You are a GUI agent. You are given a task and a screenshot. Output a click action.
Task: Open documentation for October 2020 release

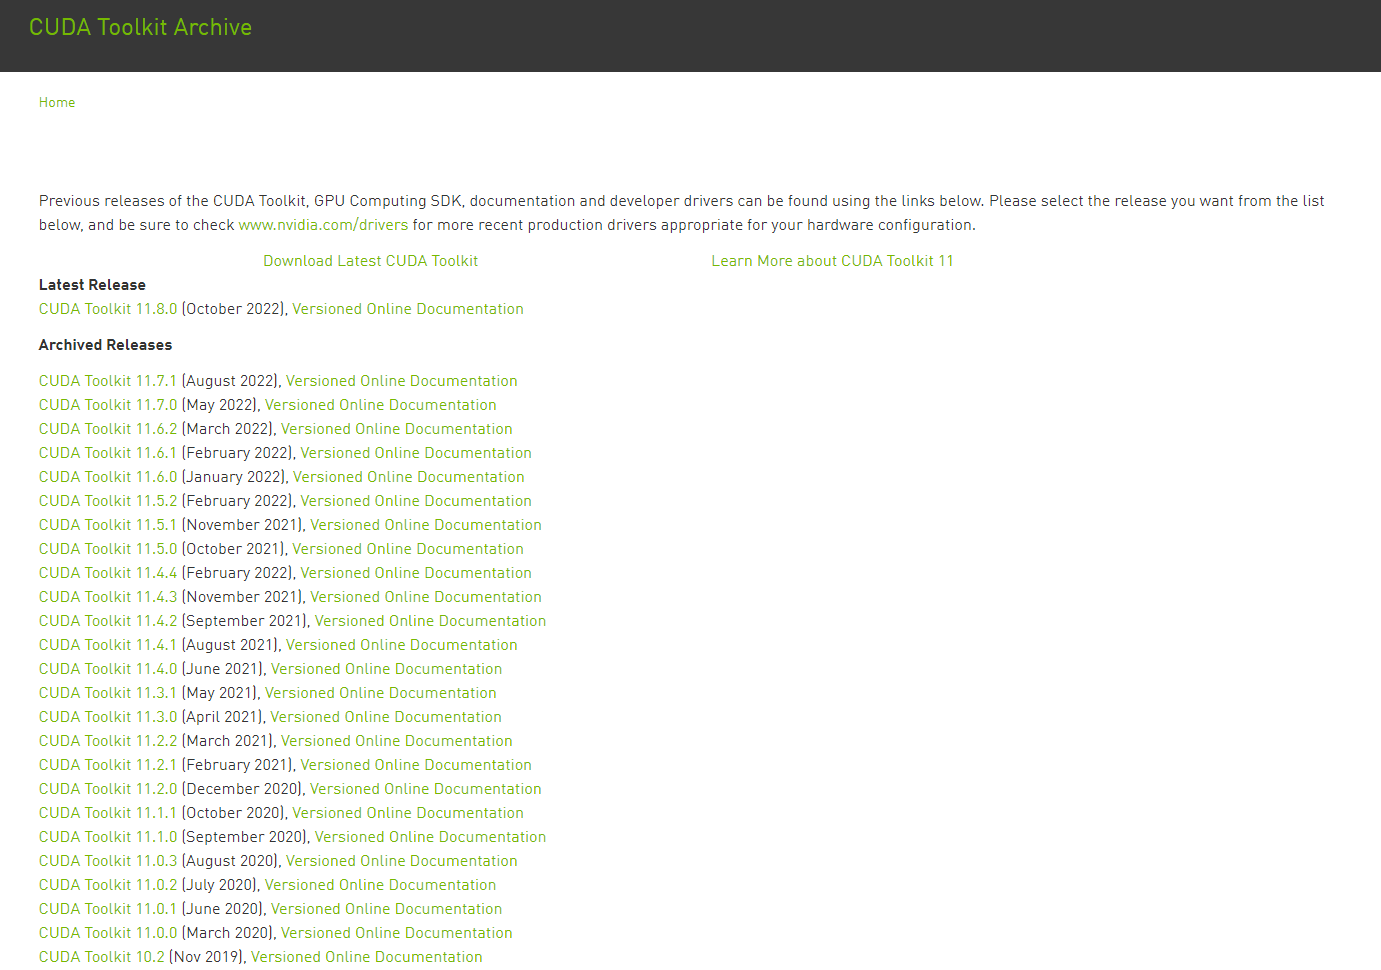408,813
